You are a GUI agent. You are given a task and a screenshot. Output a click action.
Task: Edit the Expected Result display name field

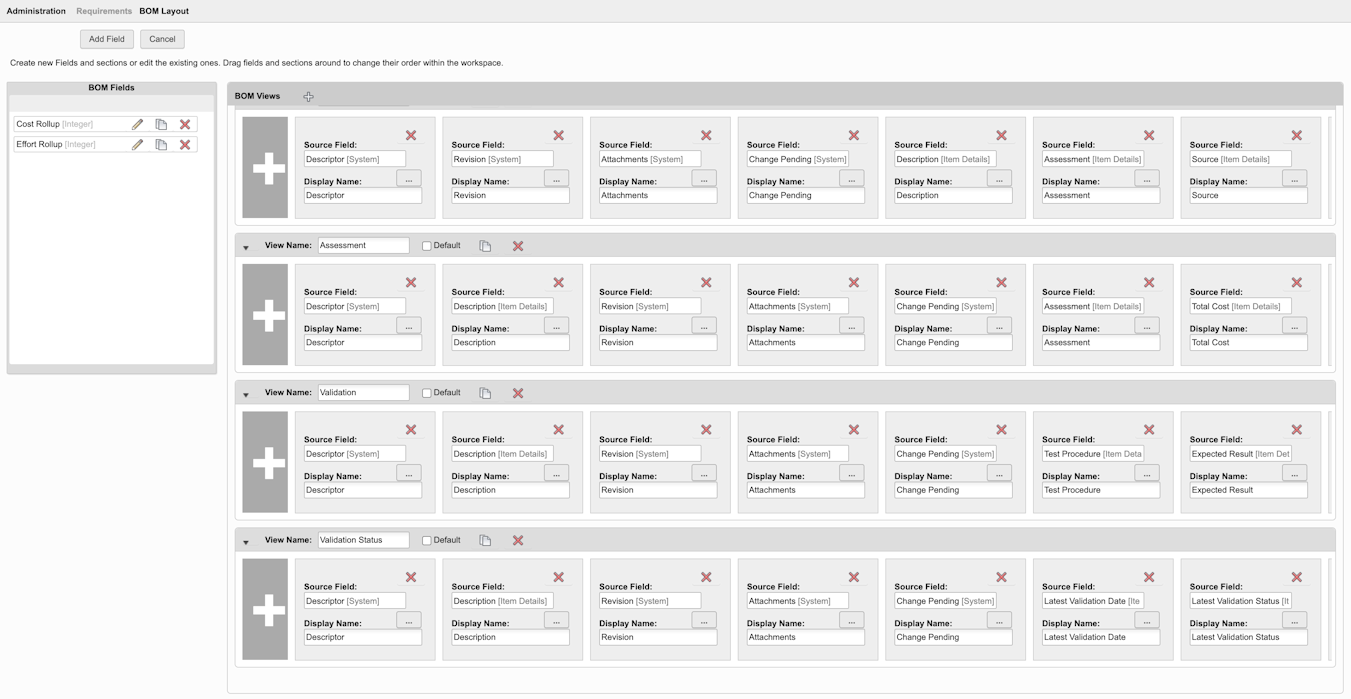[1248, 490]
